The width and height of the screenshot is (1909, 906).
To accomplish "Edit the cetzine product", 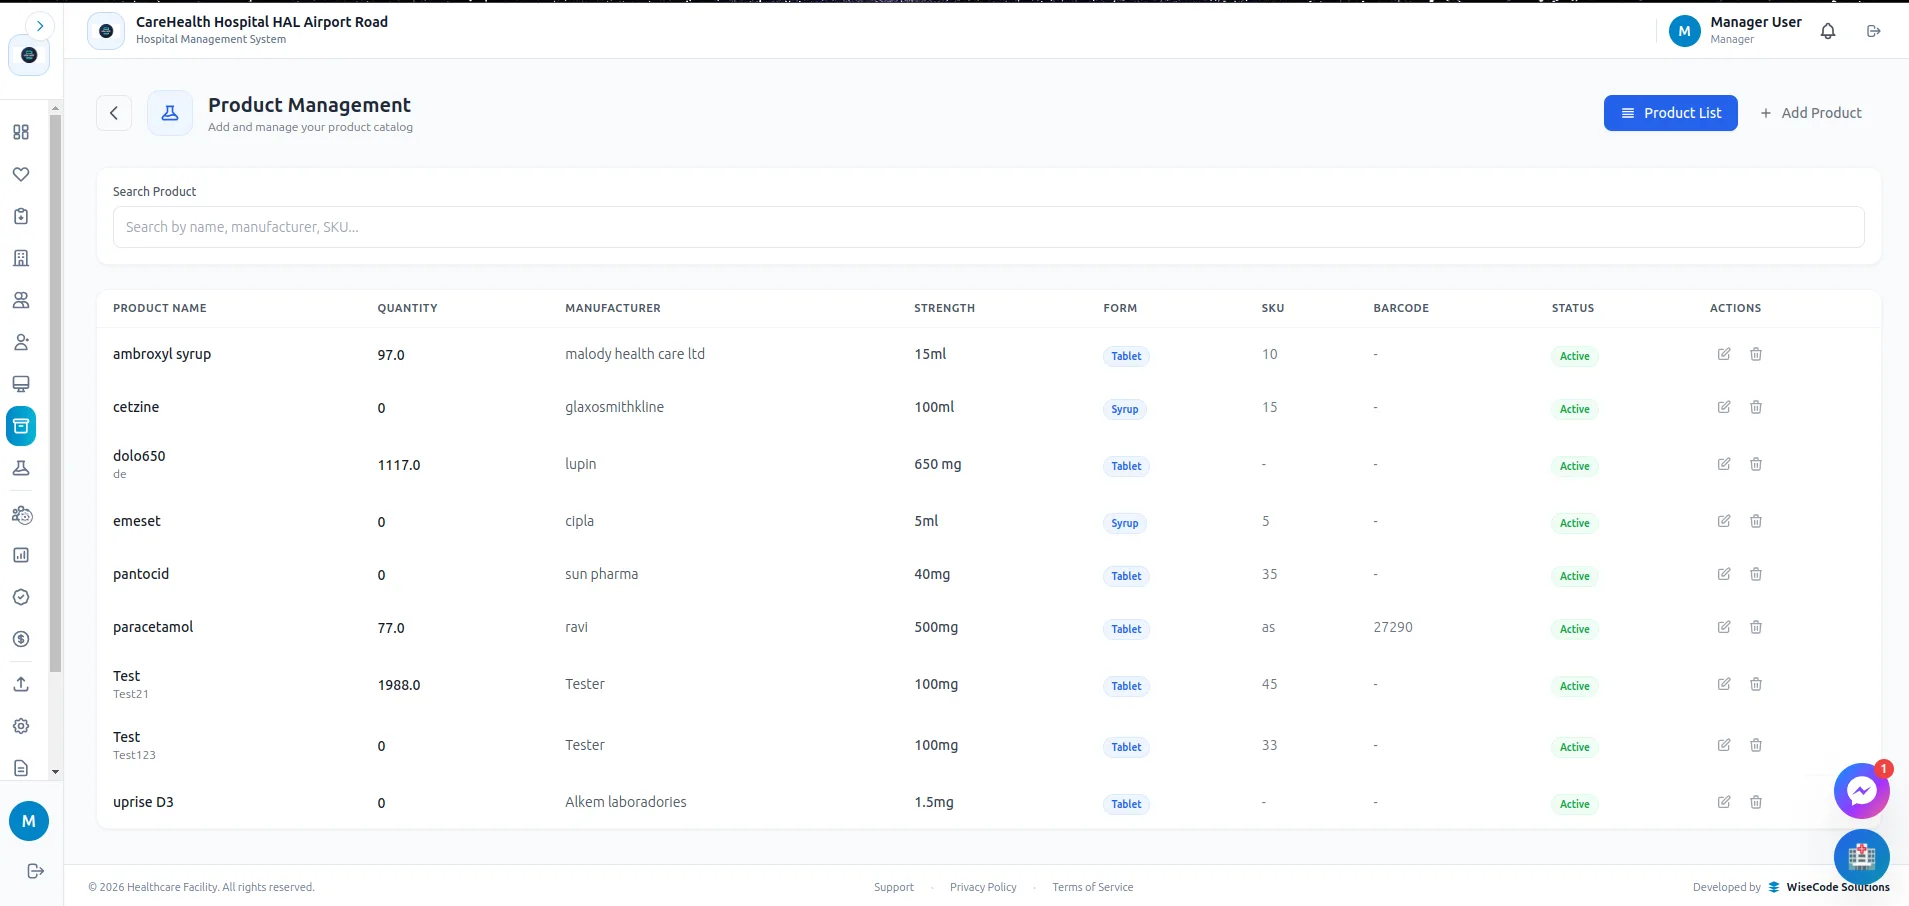I will tap(1724, 407).
